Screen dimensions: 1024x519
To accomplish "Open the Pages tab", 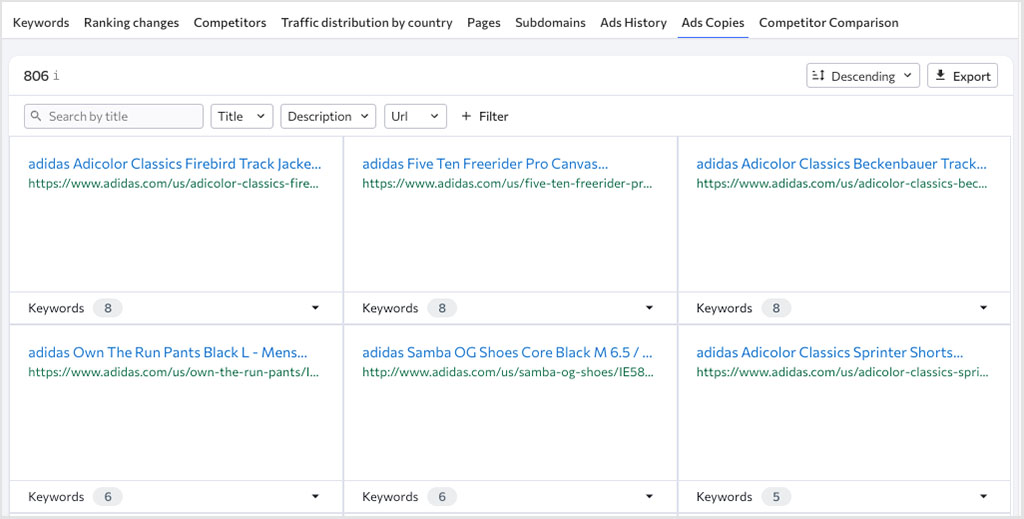I will pos(484,23).
